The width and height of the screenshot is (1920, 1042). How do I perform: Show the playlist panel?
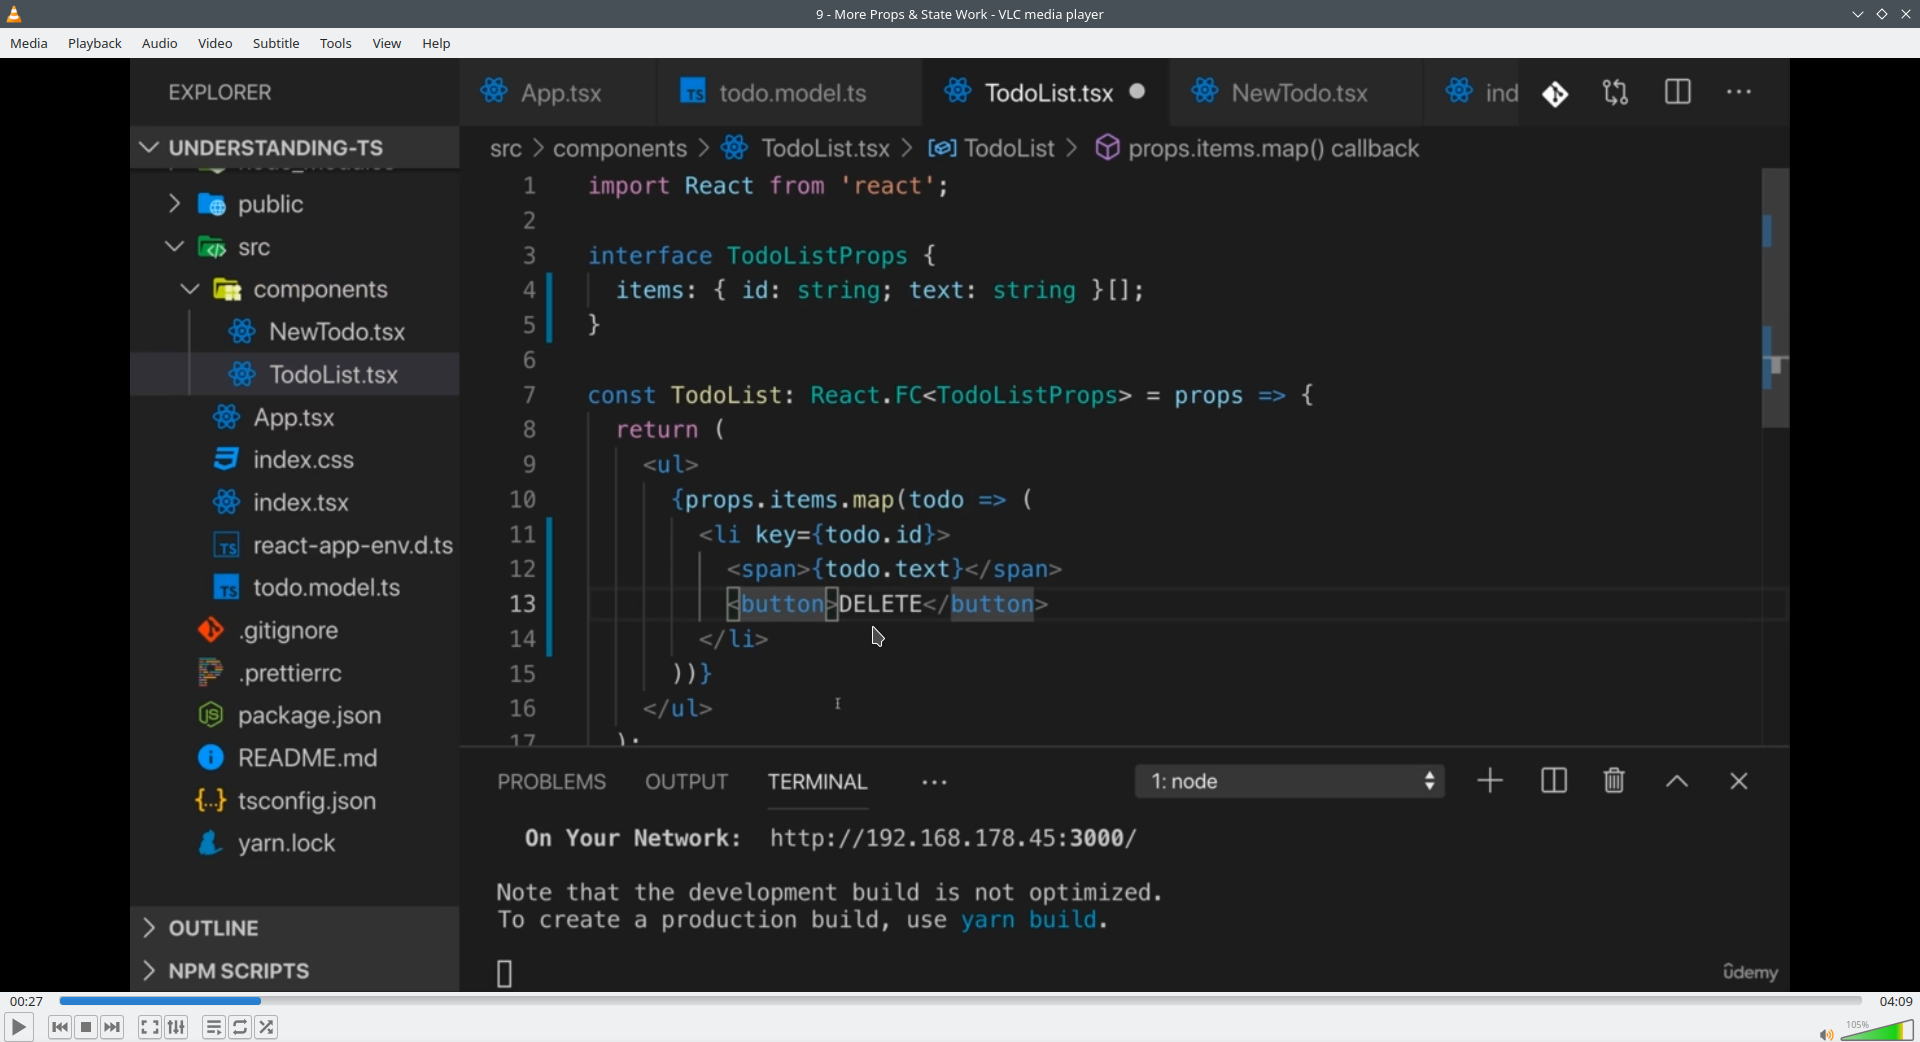213,1027
